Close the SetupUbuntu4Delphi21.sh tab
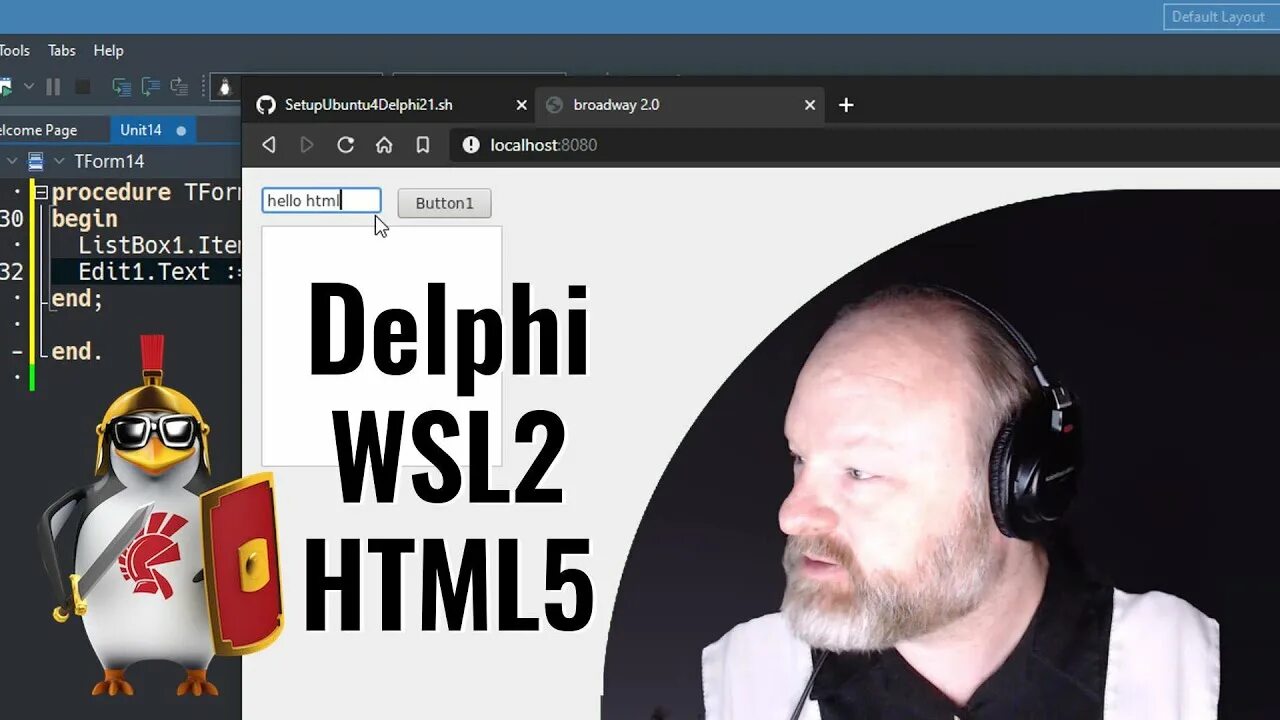 [x=521, y=105]
